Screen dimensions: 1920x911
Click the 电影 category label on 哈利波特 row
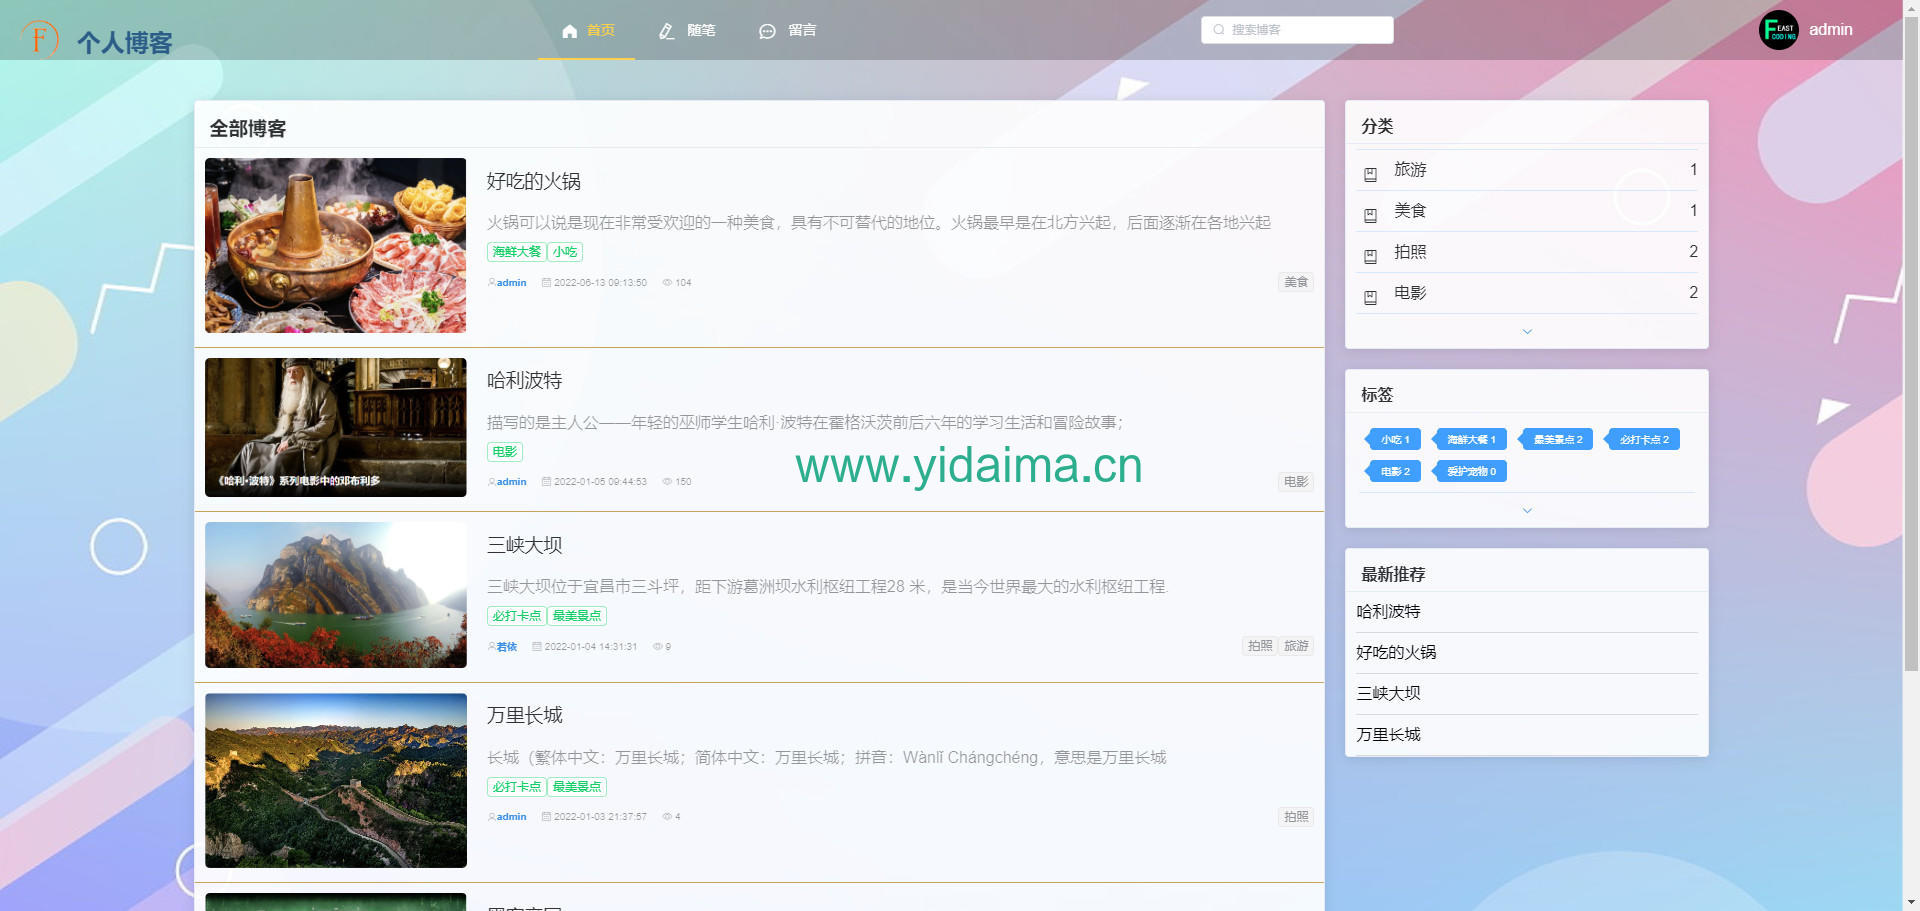click(1296, 482)
